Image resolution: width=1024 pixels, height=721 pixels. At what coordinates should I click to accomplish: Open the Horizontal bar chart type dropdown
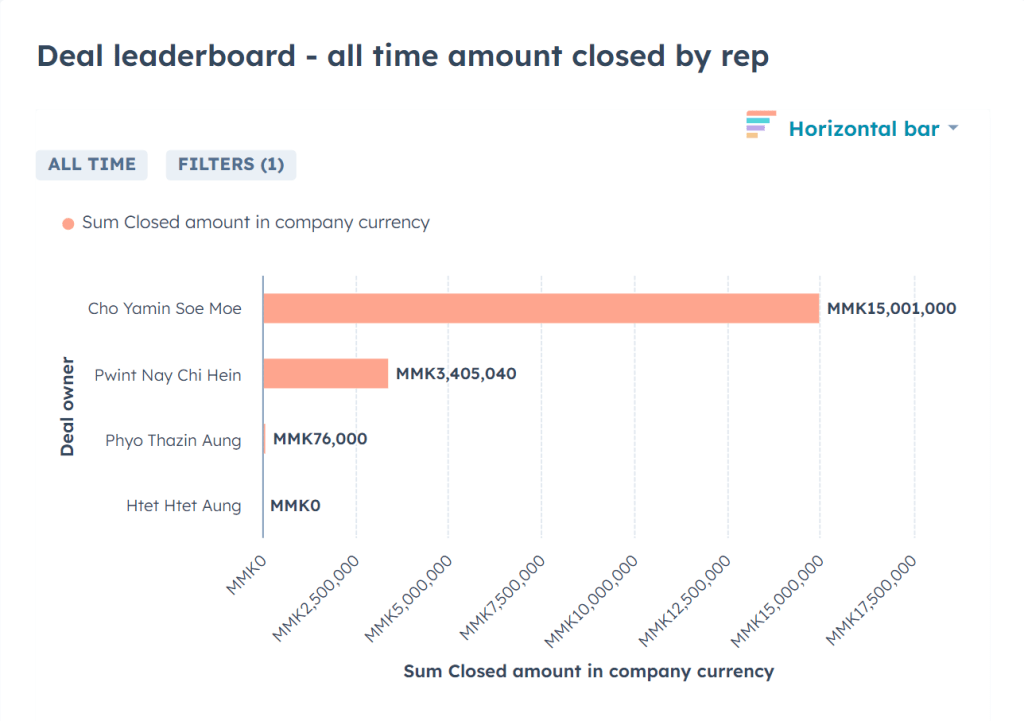[x=863, y=129]
